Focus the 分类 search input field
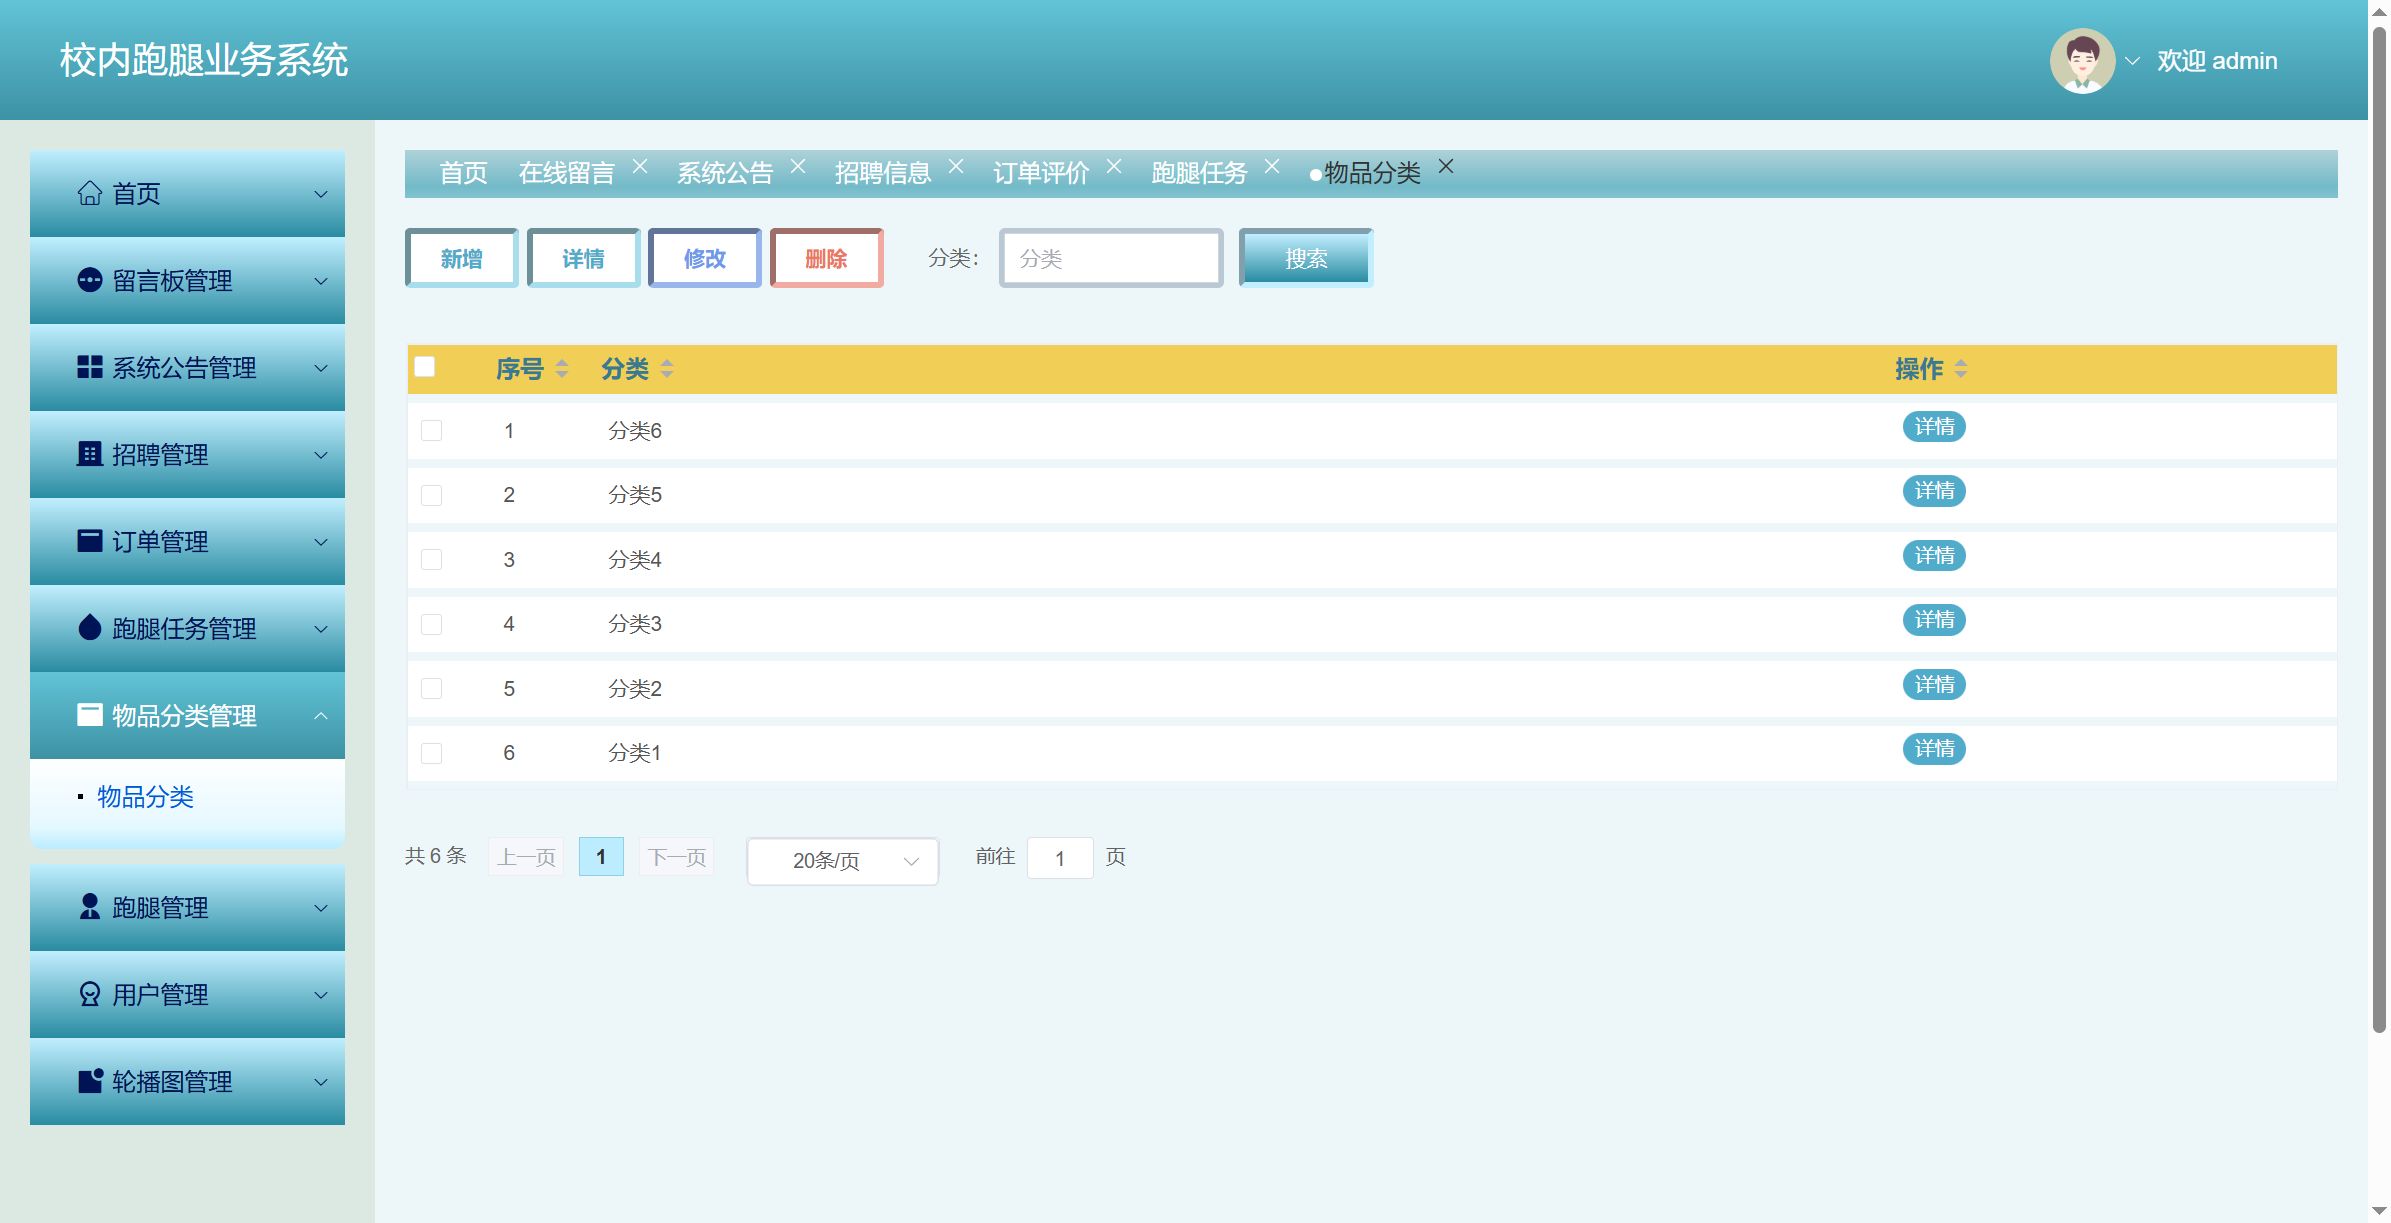The image size is (2391, 1223). tap(1111, 258)
